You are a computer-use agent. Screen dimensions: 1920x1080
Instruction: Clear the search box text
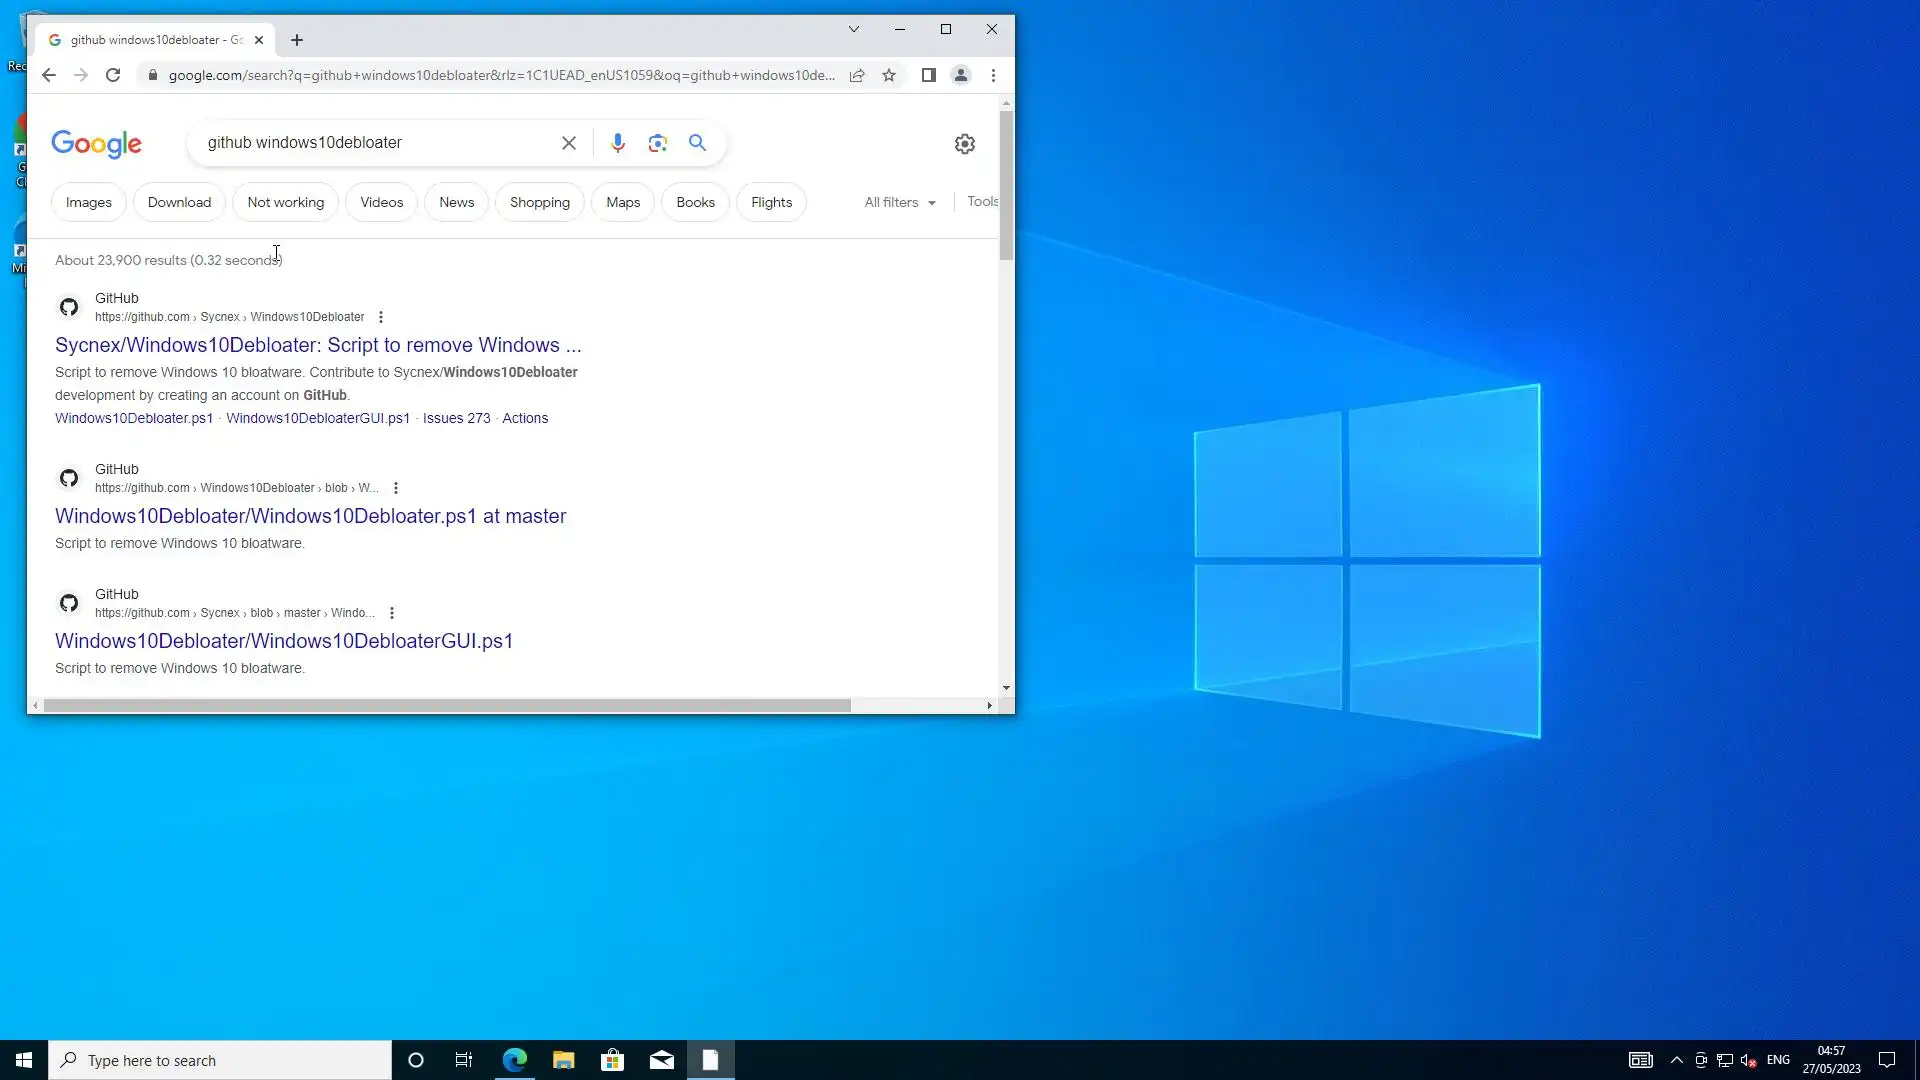tap(568, 143)
